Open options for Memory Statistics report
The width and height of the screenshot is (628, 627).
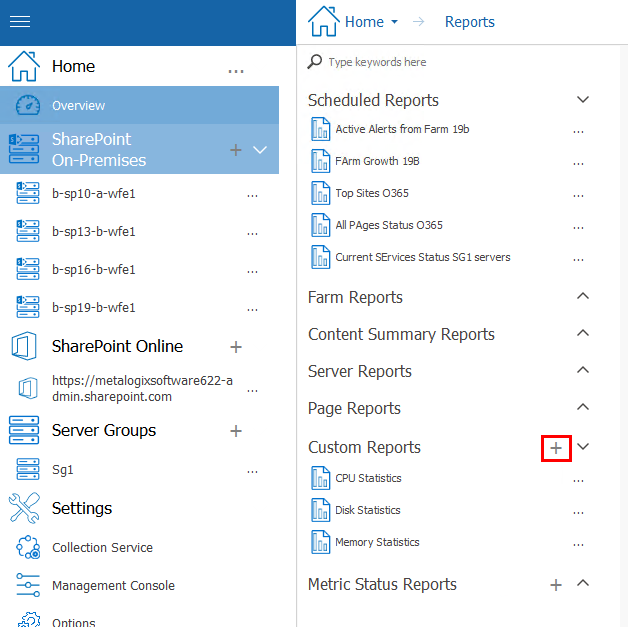coord(578,545)
